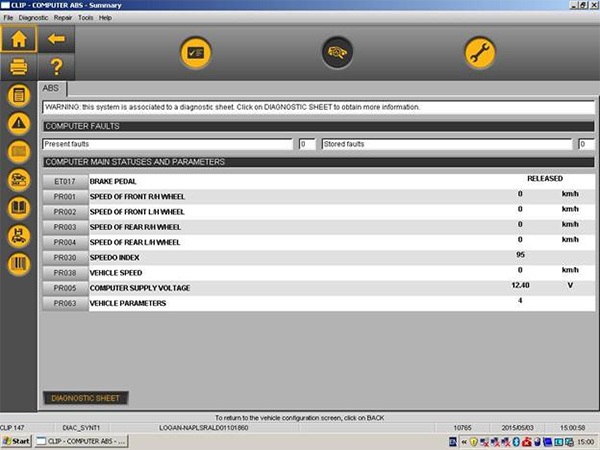Click the open book icon in sidebar
Screen dimensions: 600x450
point(18,208)
